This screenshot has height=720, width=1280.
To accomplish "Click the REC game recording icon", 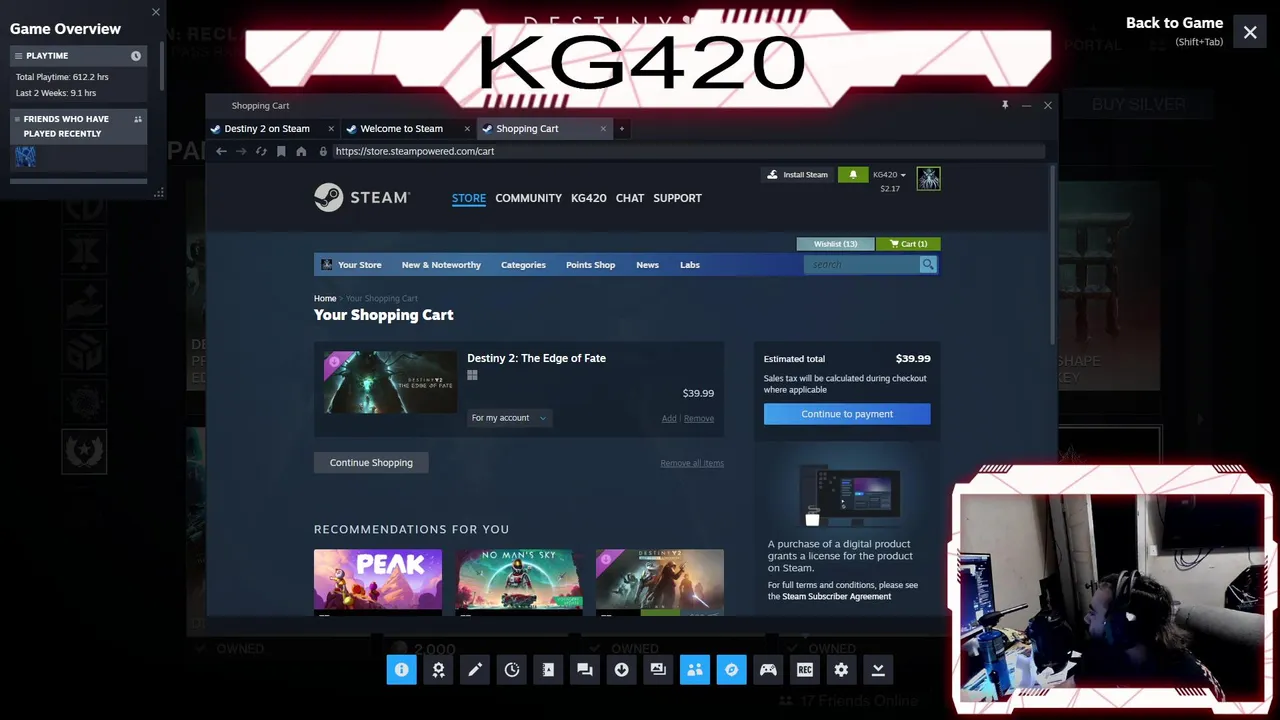I will click(805, 670).
